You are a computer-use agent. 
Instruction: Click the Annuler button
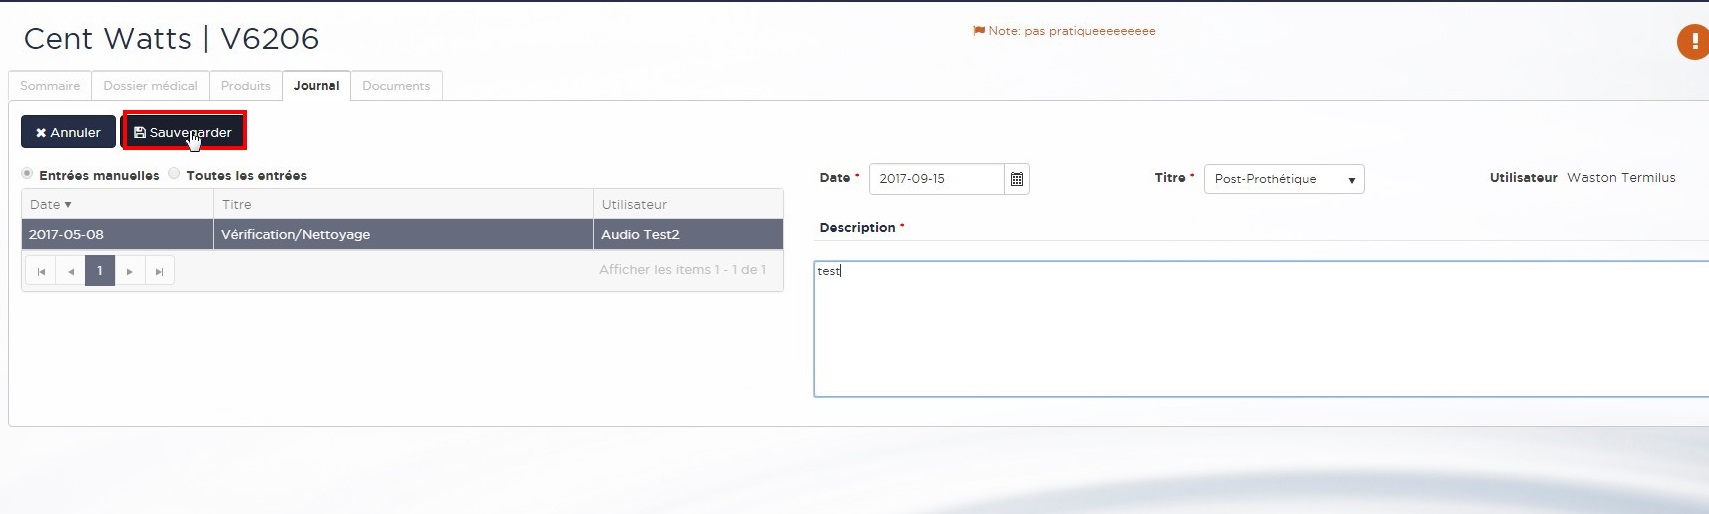68,132
